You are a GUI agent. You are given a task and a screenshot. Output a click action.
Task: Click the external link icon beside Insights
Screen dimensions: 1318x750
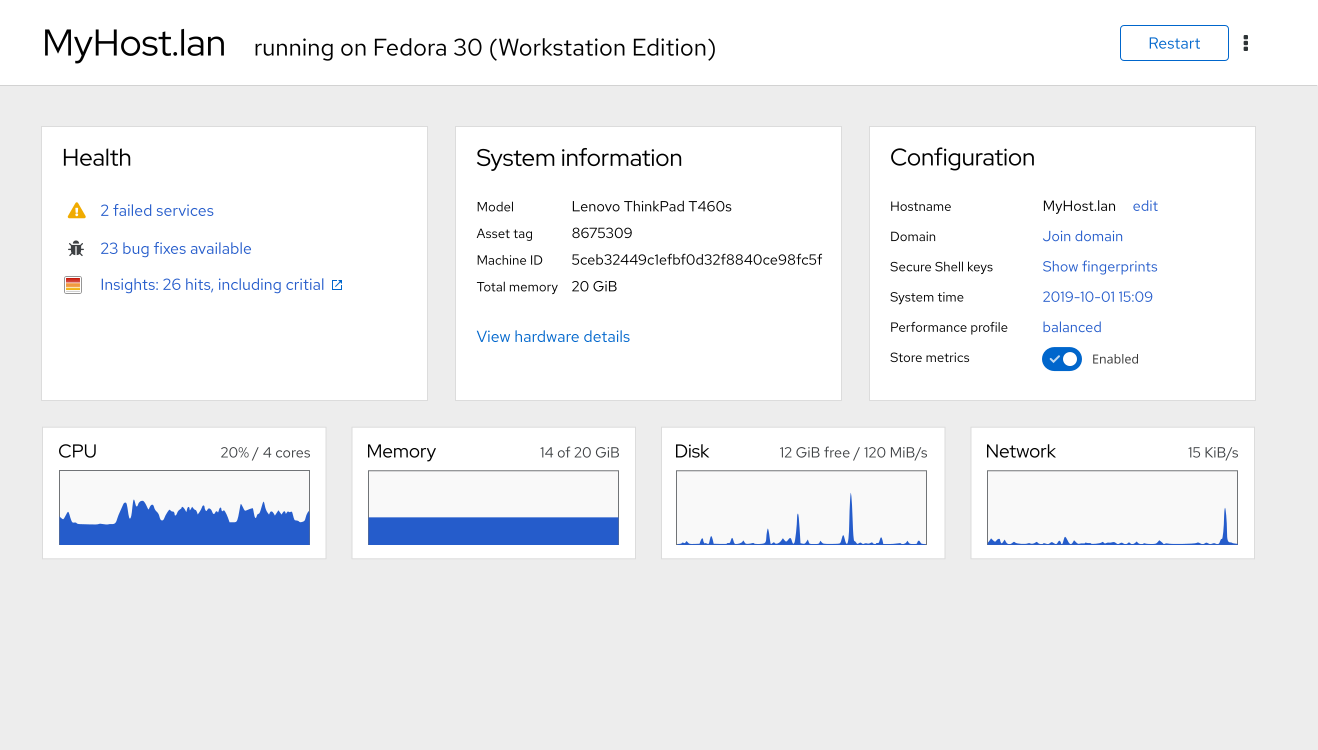coord(337,285)
